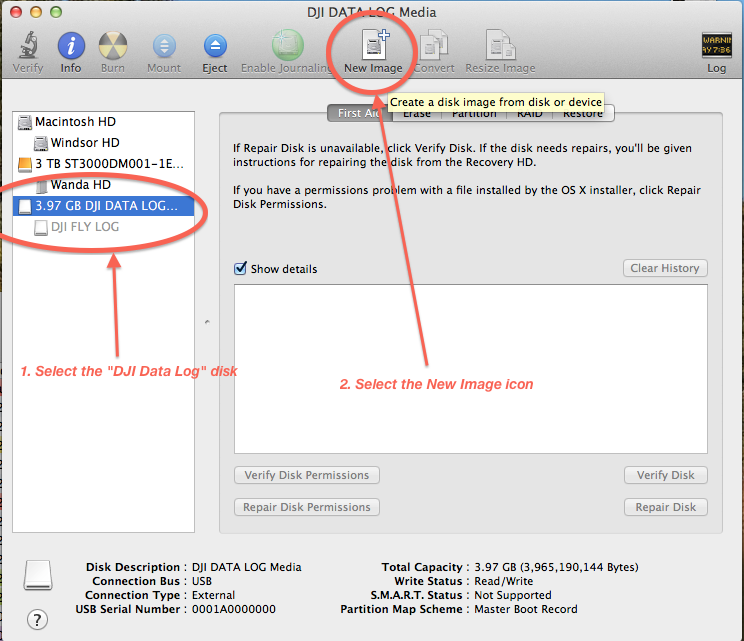Switch to the Restore tab
The image size is (744, 641).
(583, 113)
